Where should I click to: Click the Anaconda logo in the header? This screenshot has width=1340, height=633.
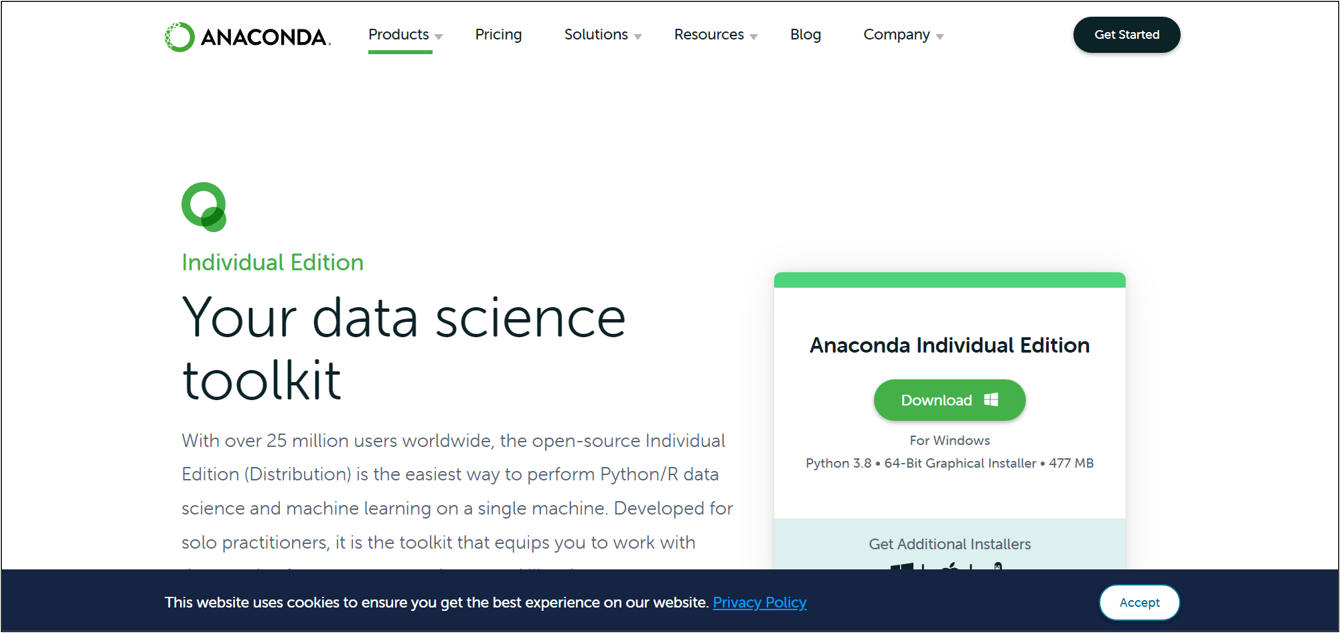pyautogui.click(x=247, y=37)
